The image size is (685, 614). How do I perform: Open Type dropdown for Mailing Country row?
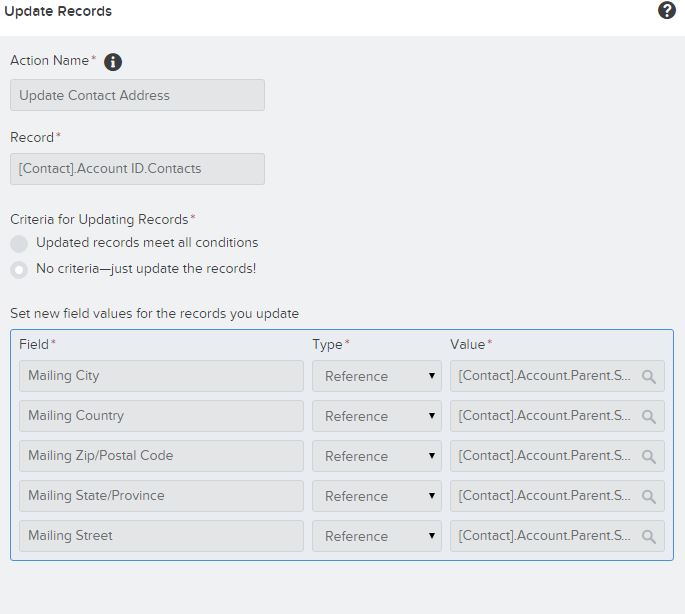click(376, 416)
